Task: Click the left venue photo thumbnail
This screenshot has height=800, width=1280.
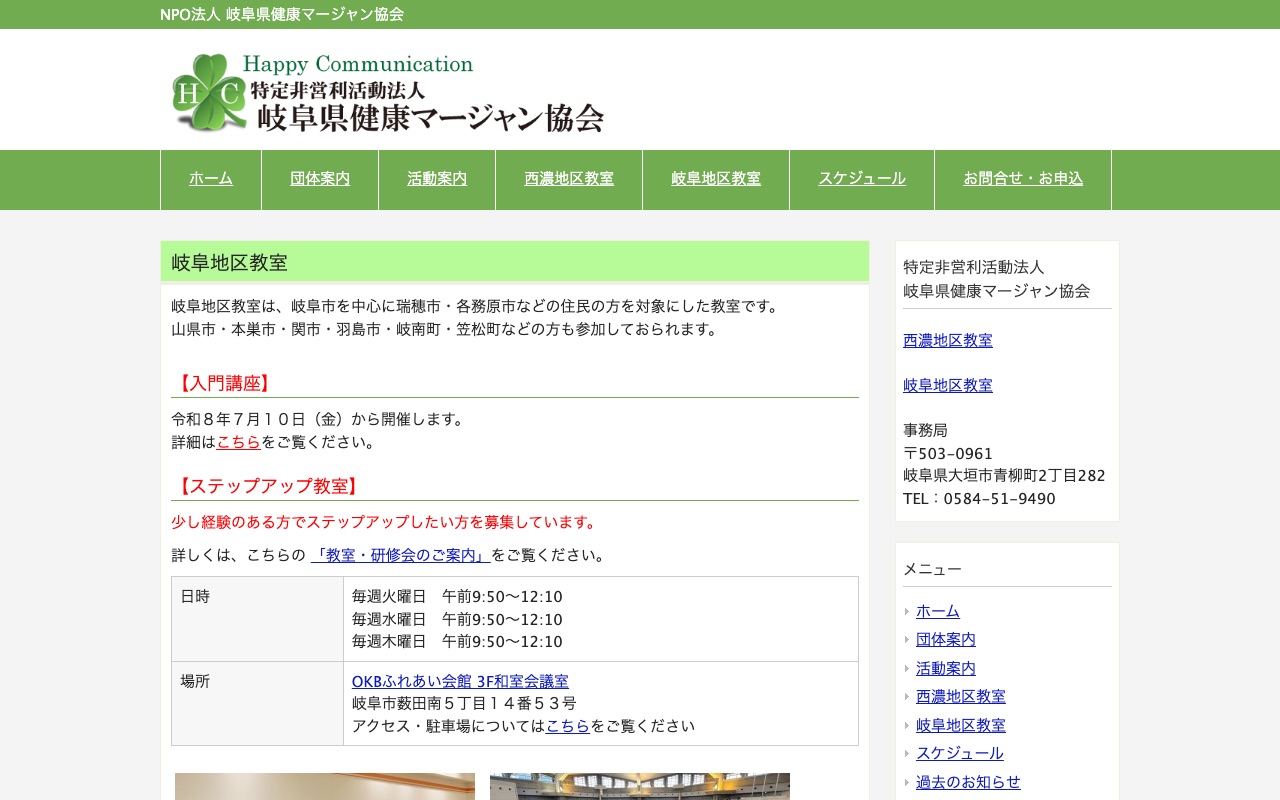Action: click(x=324, y=790)
